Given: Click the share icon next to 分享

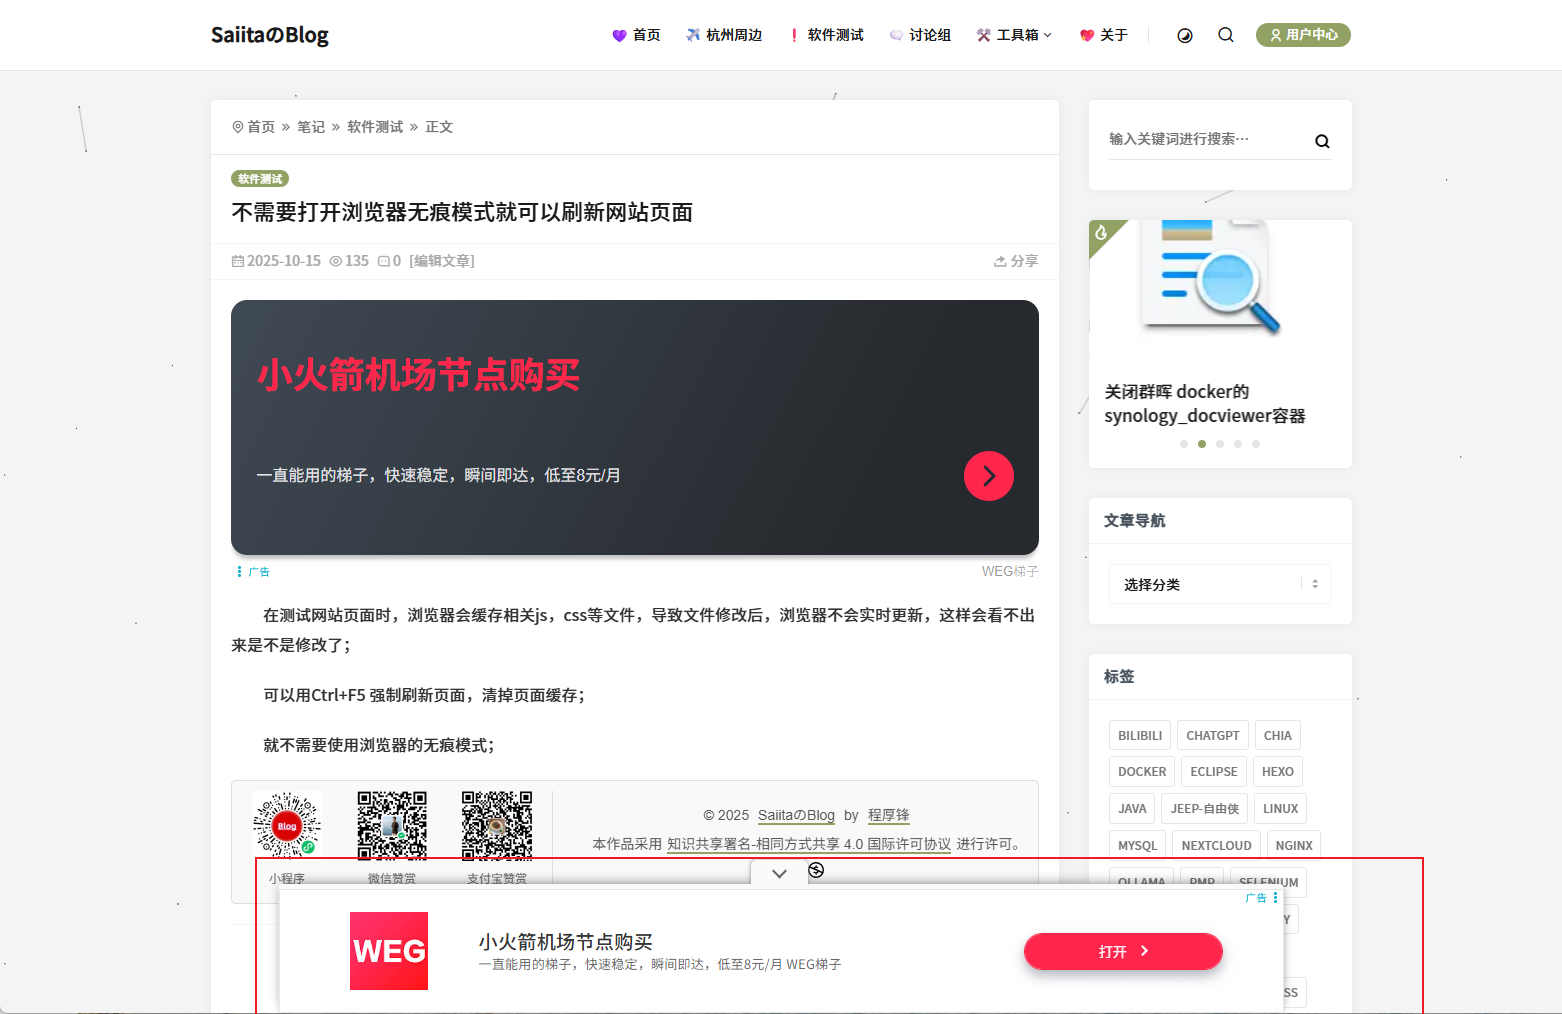Looking at the screenshot, I should pyautogui.click(x=999, y=261).
